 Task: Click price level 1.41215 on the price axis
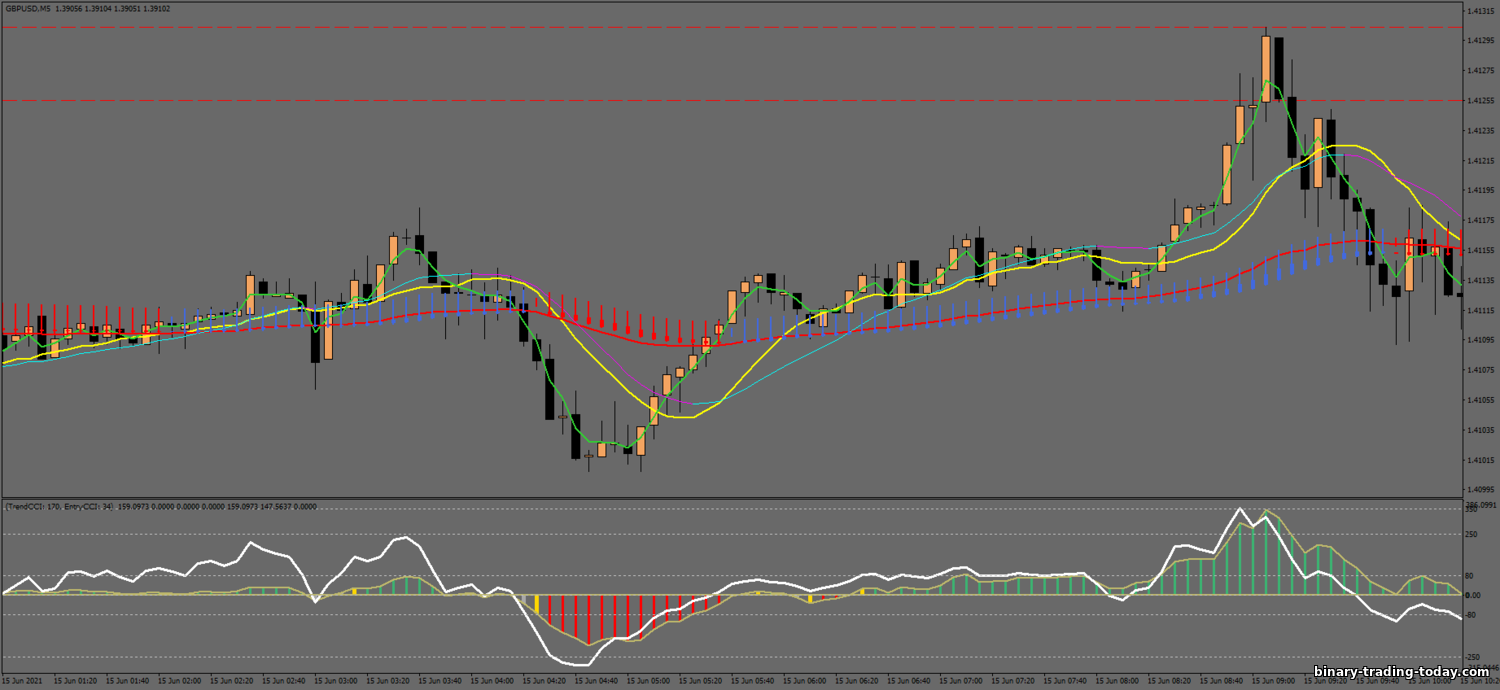click(x=1480, y=161)
